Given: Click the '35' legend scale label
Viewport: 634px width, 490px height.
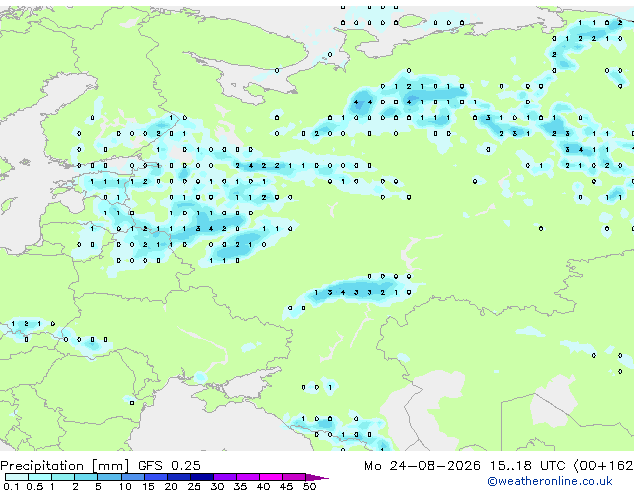Looking at the screenshot, I should pos(241,486).
